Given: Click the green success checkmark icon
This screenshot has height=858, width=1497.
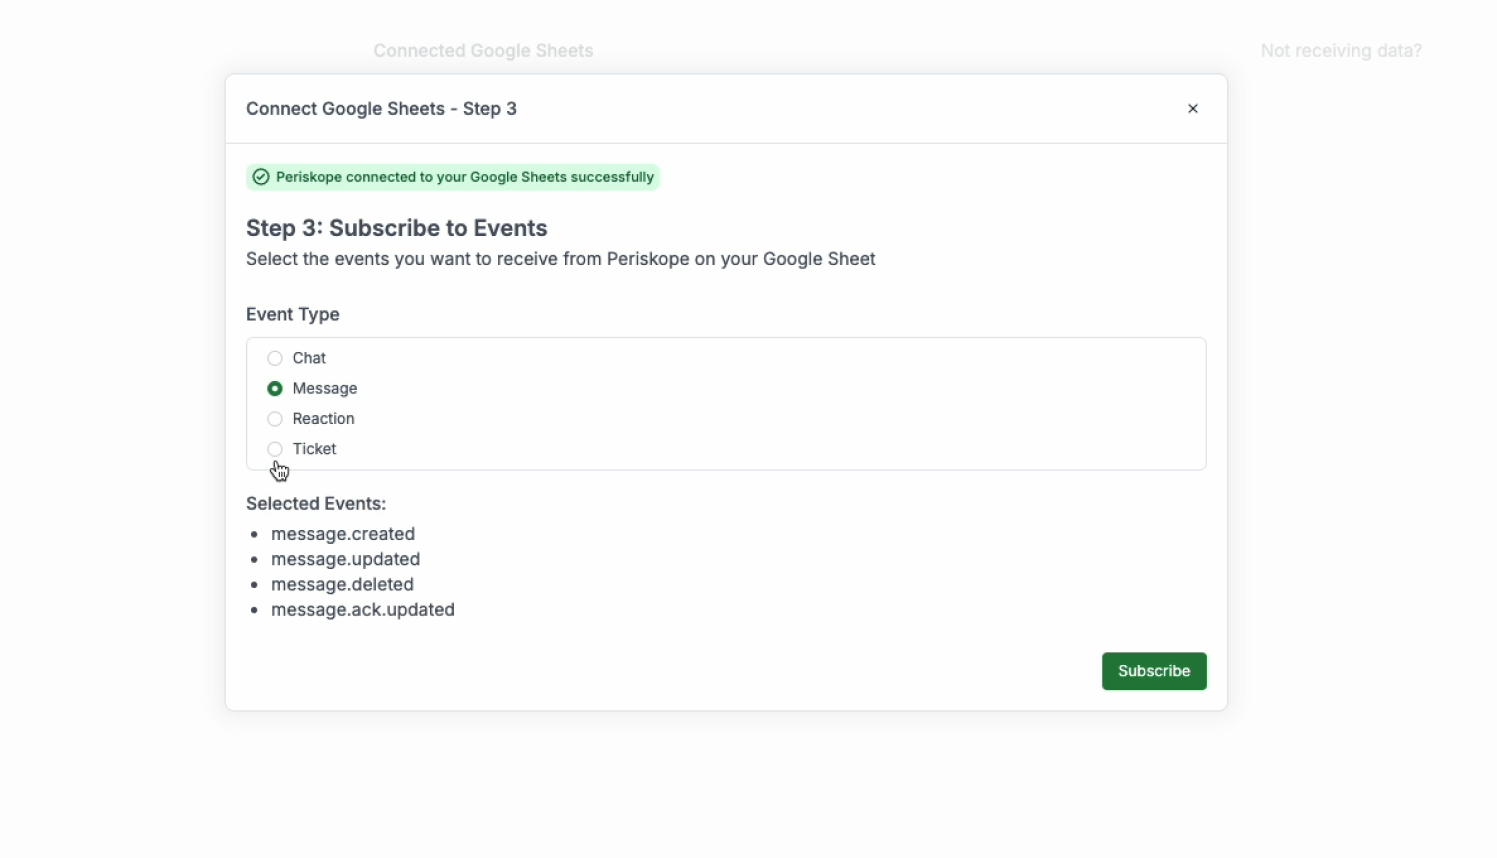Looking at the screenshot, I should click(261, 177).
